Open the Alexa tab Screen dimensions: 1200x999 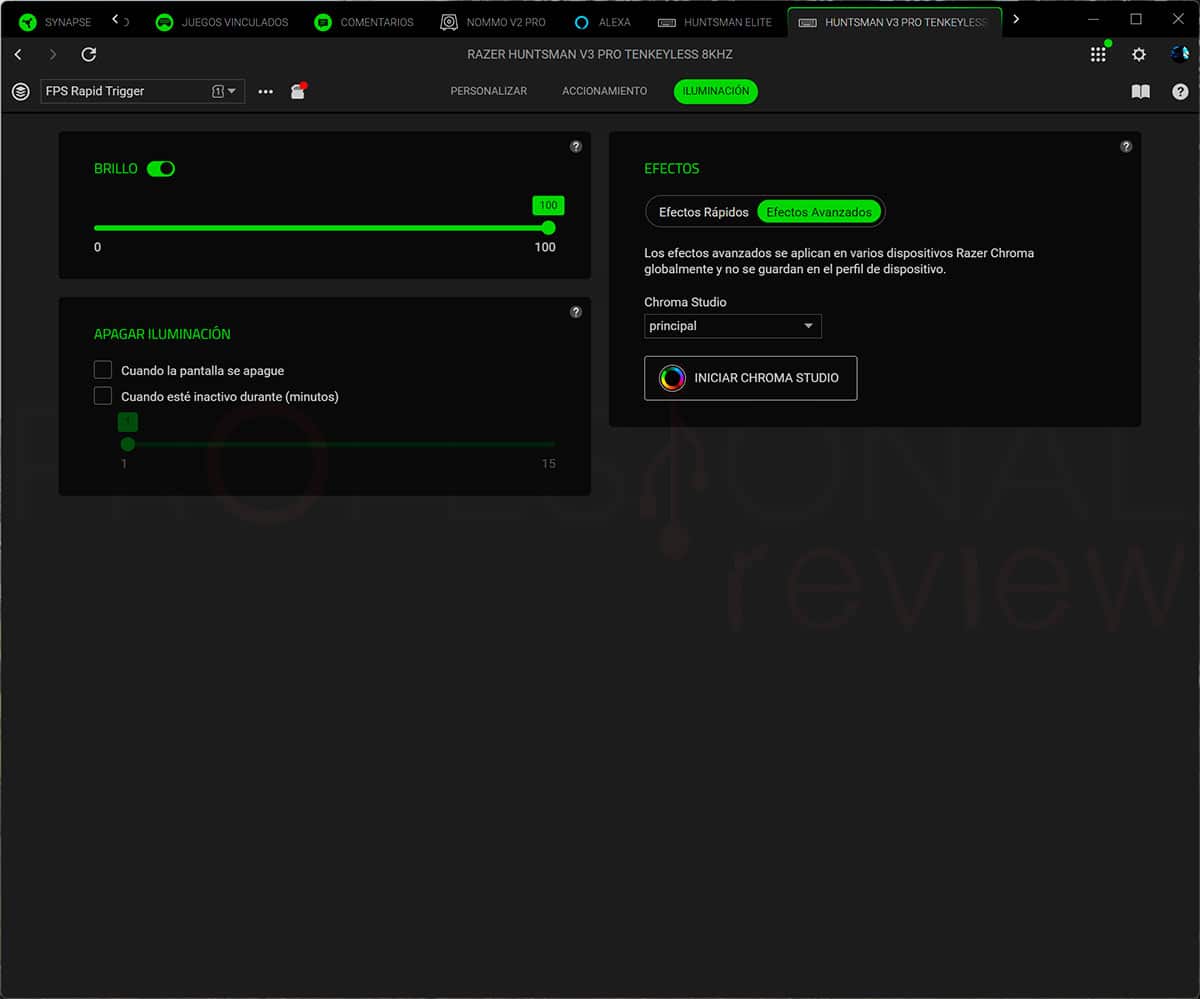[x=603, y=22]
